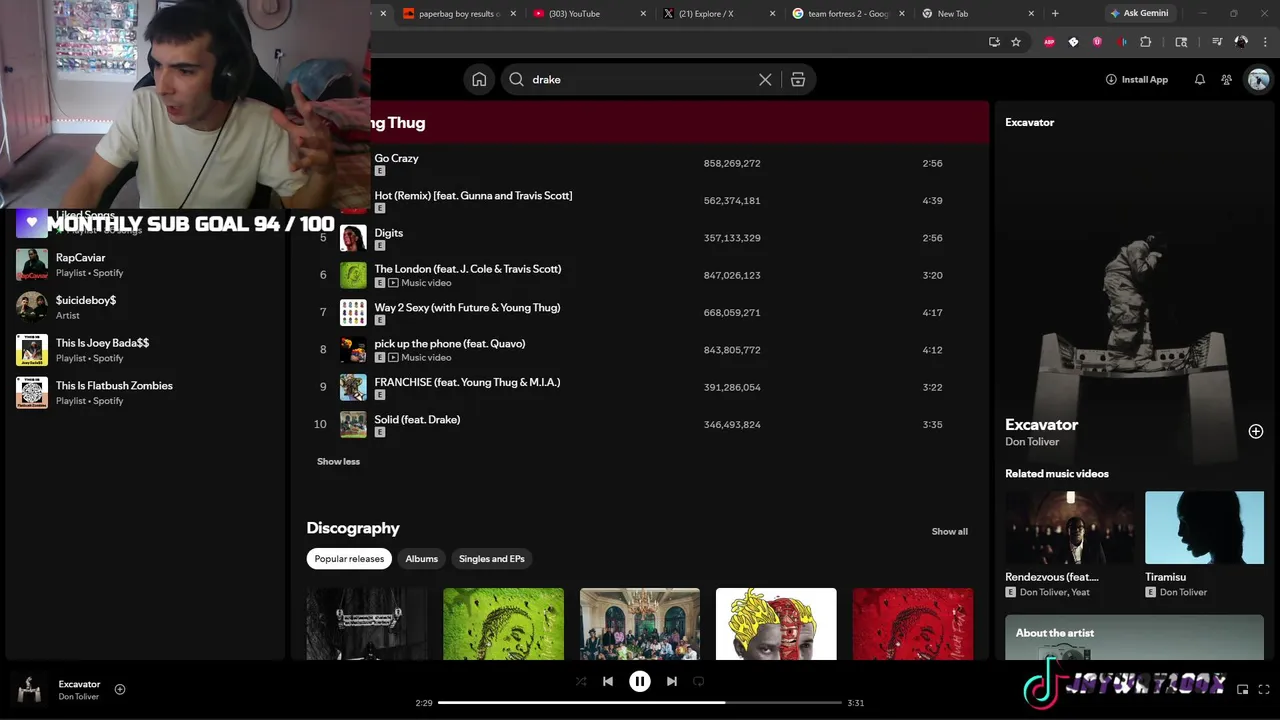Close the YouTube tab
This screenshot has width=1280, height=720.
[643, 14]
